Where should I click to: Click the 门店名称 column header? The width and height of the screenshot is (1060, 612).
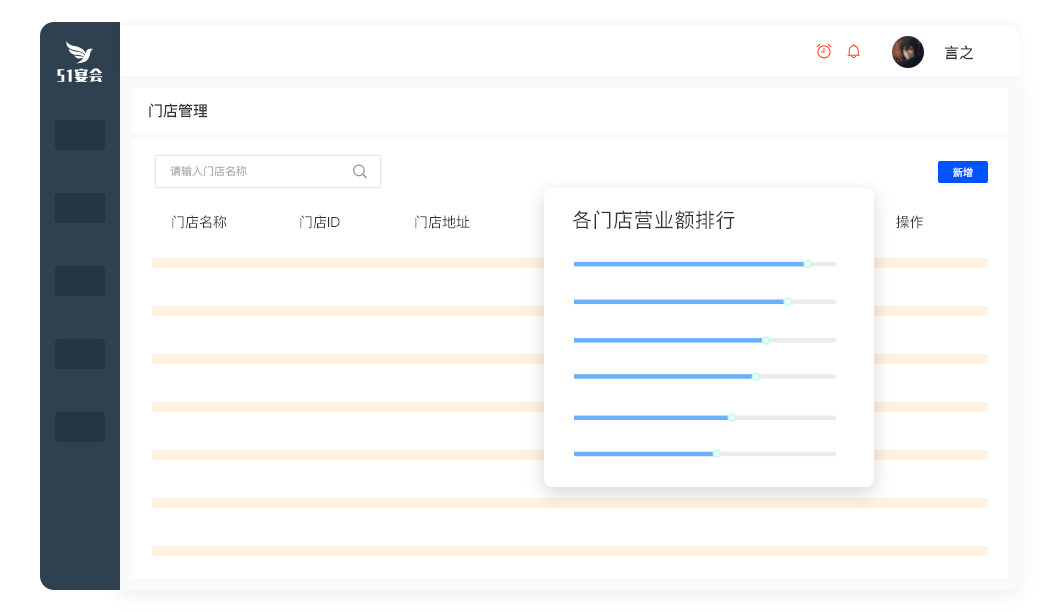coord(198,222)
